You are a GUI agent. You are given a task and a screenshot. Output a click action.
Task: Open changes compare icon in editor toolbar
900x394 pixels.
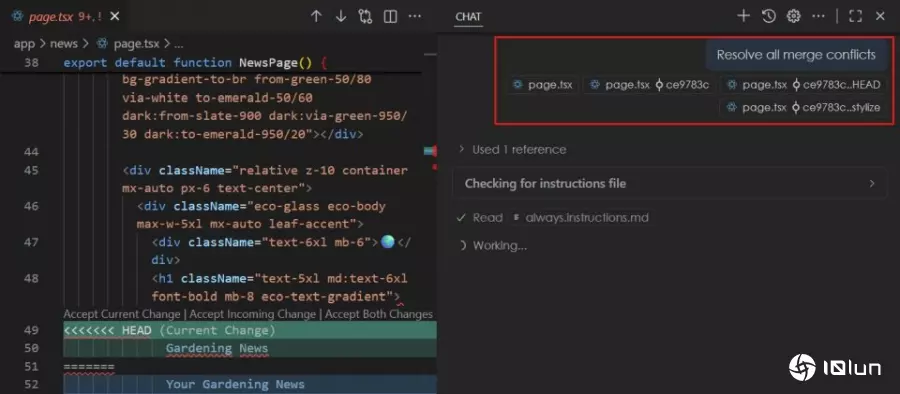[365, 16]
